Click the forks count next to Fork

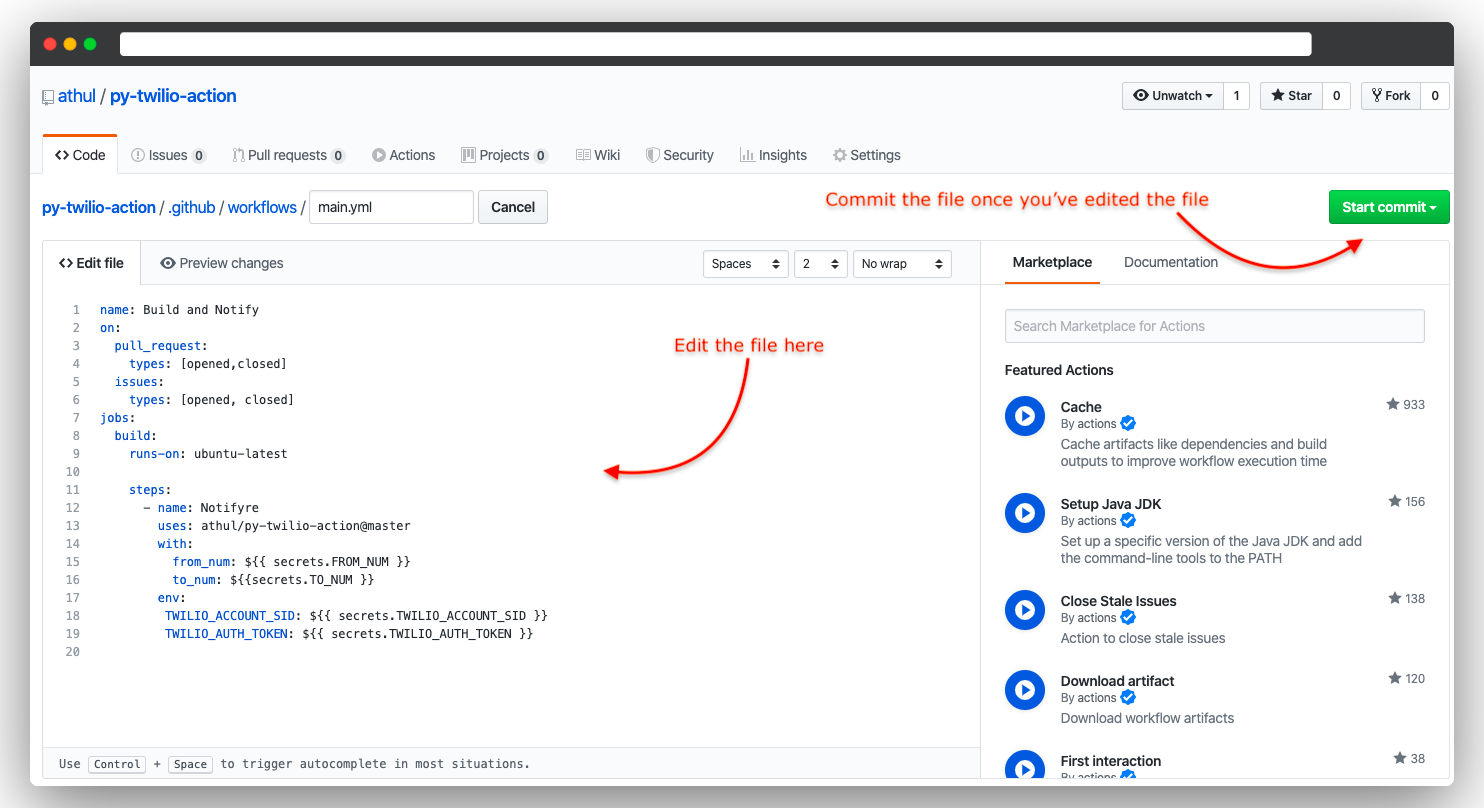[x=1435, y=96]
